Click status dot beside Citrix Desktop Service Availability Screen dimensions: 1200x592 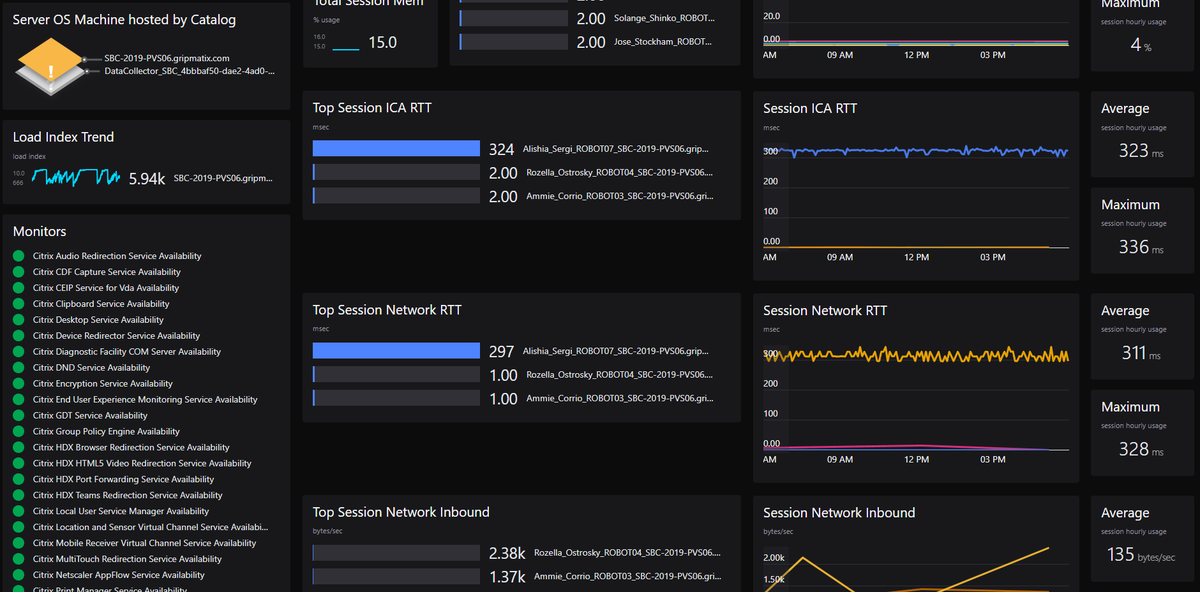pyautogui.click(x=18, y=320)
